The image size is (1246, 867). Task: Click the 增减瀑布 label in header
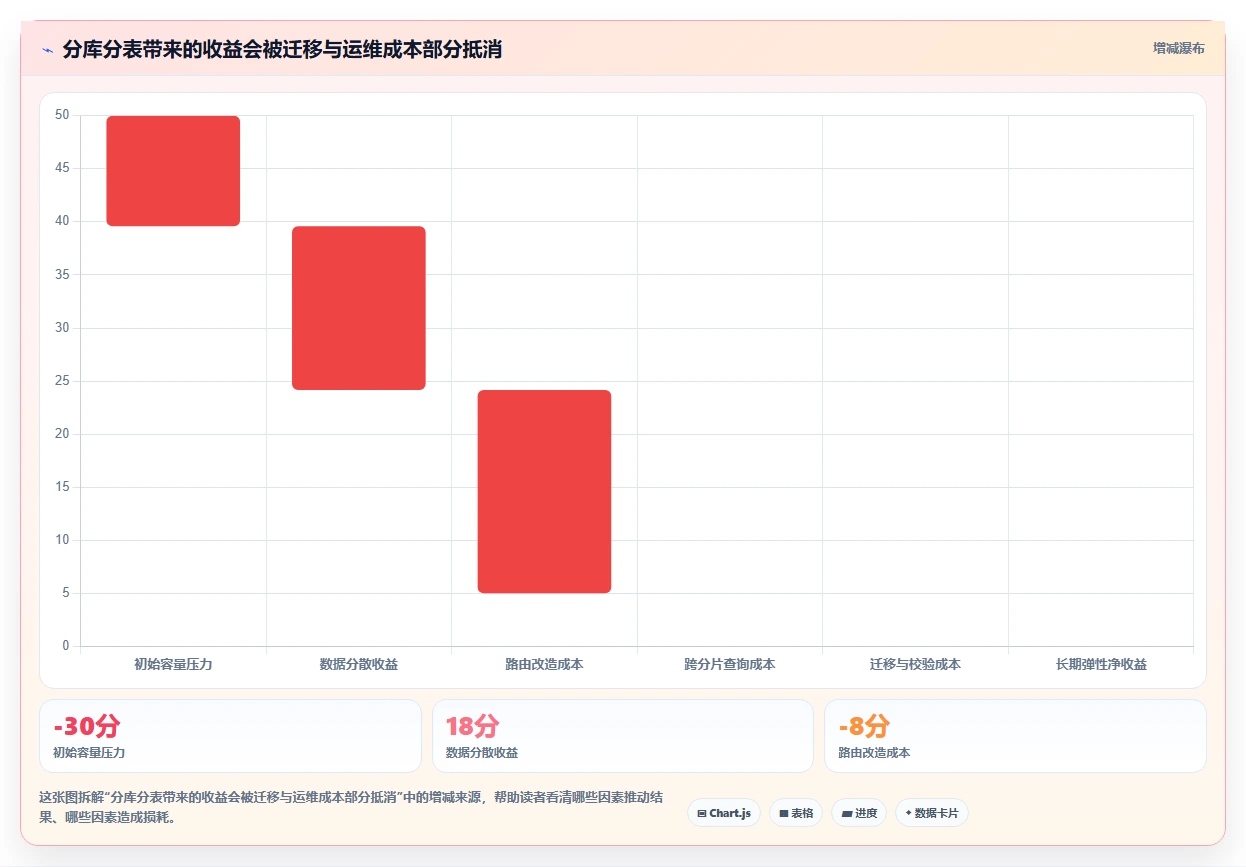pos(1178,48)
